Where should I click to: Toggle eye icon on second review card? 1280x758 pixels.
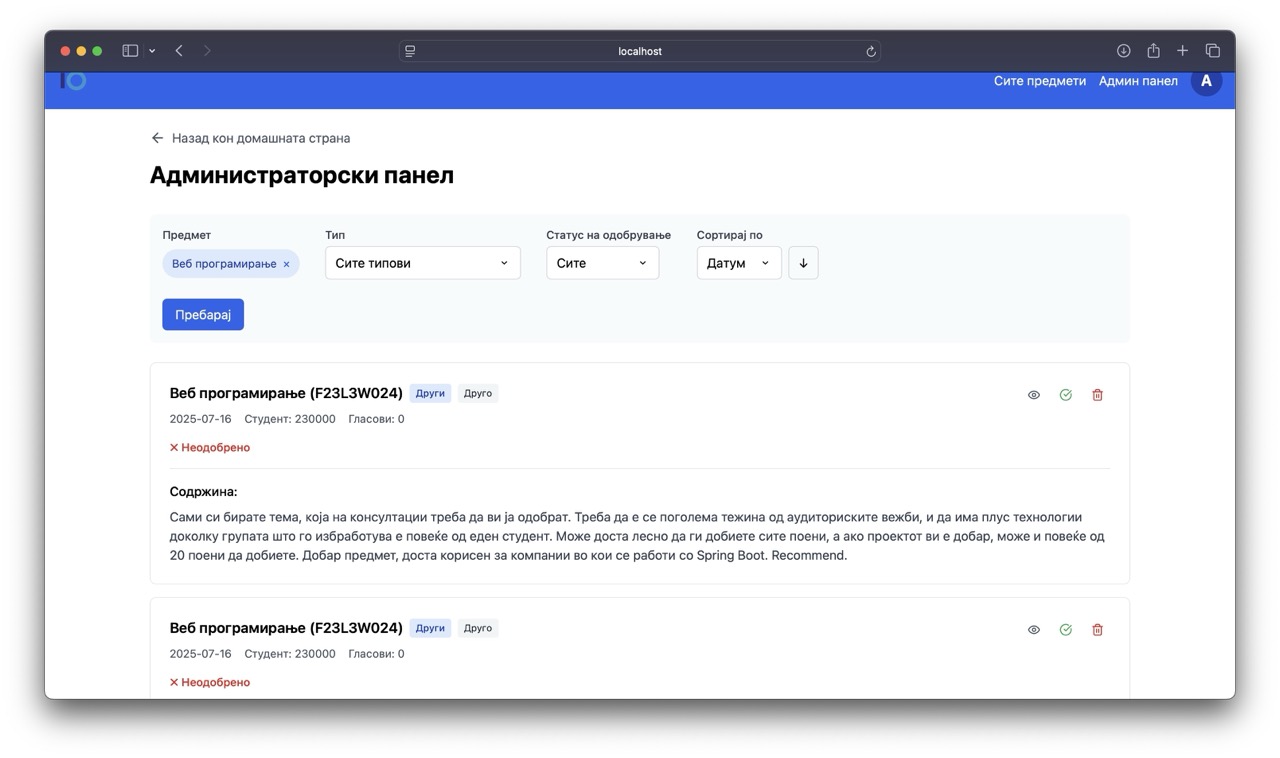(1034, 630)
